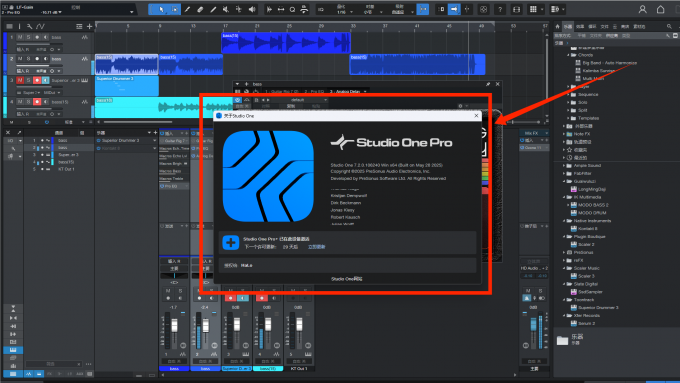Screen dimensions: 680x383
Task: Open Analog Delay plugin tab
Action: [346, 92]
